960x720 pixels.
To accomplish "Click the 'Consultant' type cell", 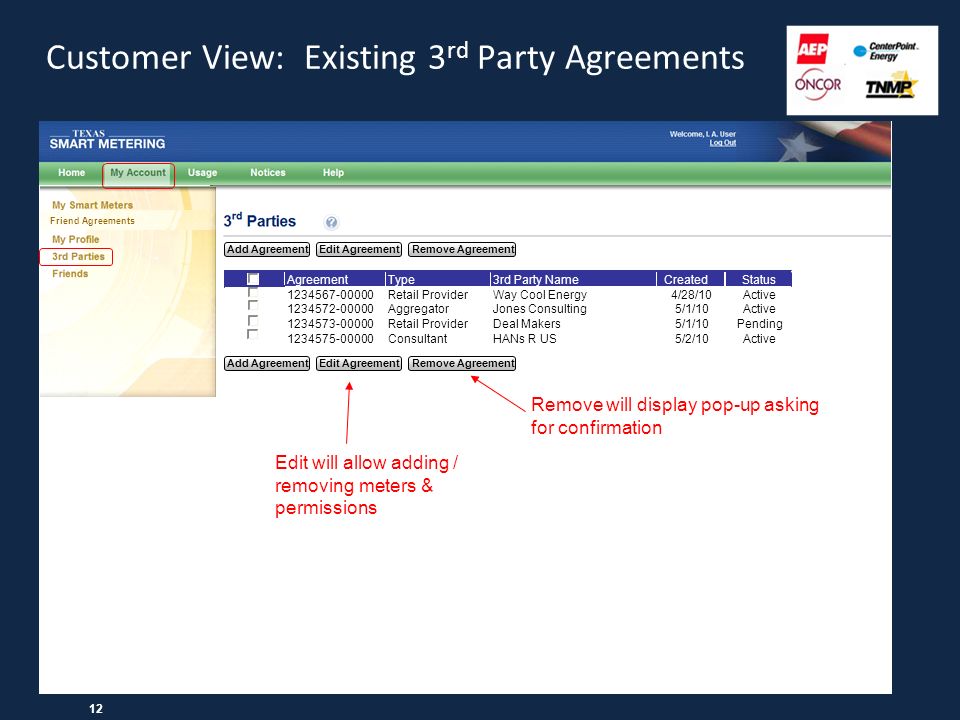I will coord(418,339).
